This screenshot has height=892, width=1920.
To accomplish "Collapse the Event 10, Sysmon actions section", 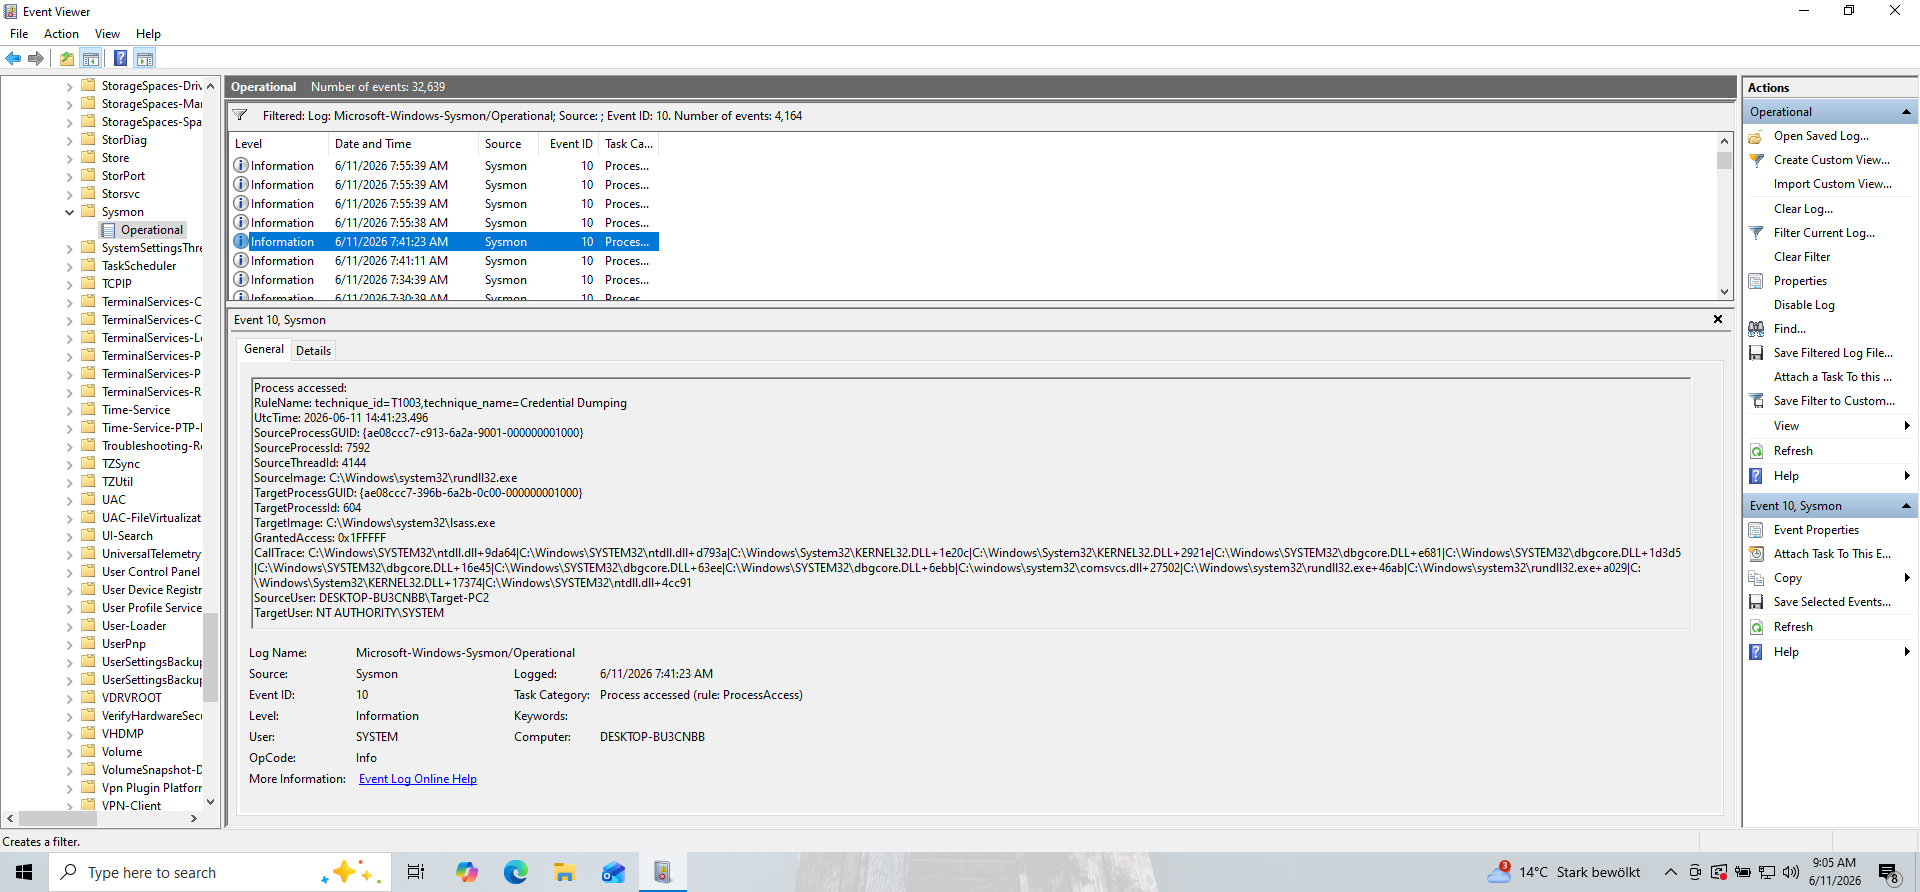I will [x=1906, y=506].
